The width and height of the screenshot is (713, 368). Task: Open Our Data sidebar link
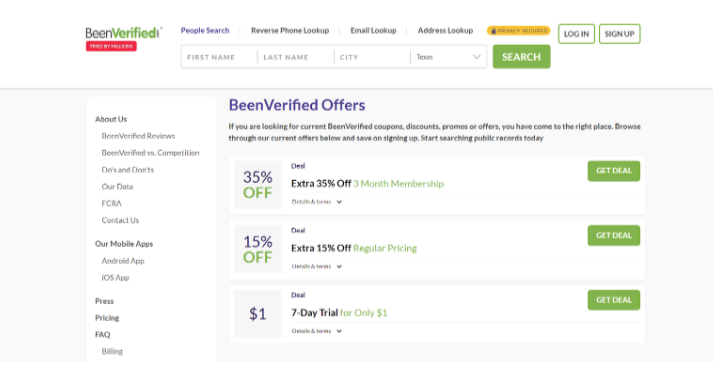(x=117, y=187)
